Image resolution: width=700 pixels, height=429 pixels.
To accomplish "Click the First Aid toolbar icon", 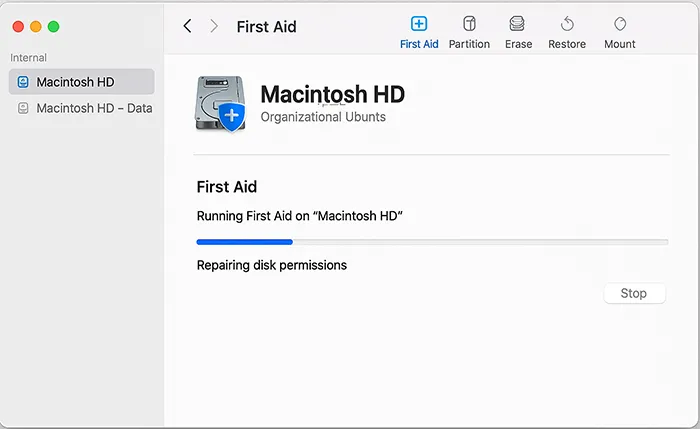I will click(419, 24).
